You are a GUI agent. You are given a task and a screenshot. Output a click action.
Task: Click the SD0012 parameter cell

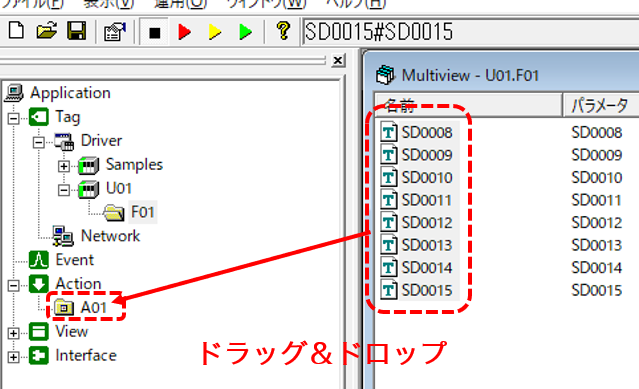tap(597, 223)
